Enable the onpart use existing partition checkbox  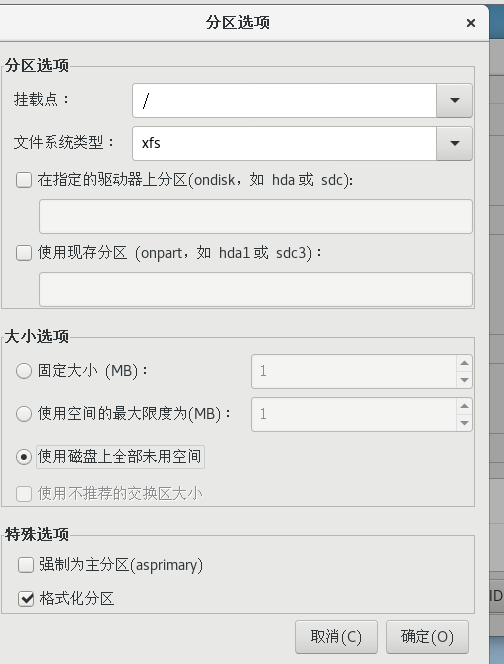coord(24,253)
